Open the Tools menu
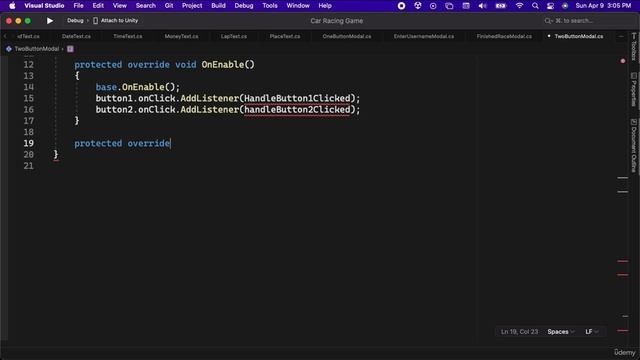 point(270,6)
